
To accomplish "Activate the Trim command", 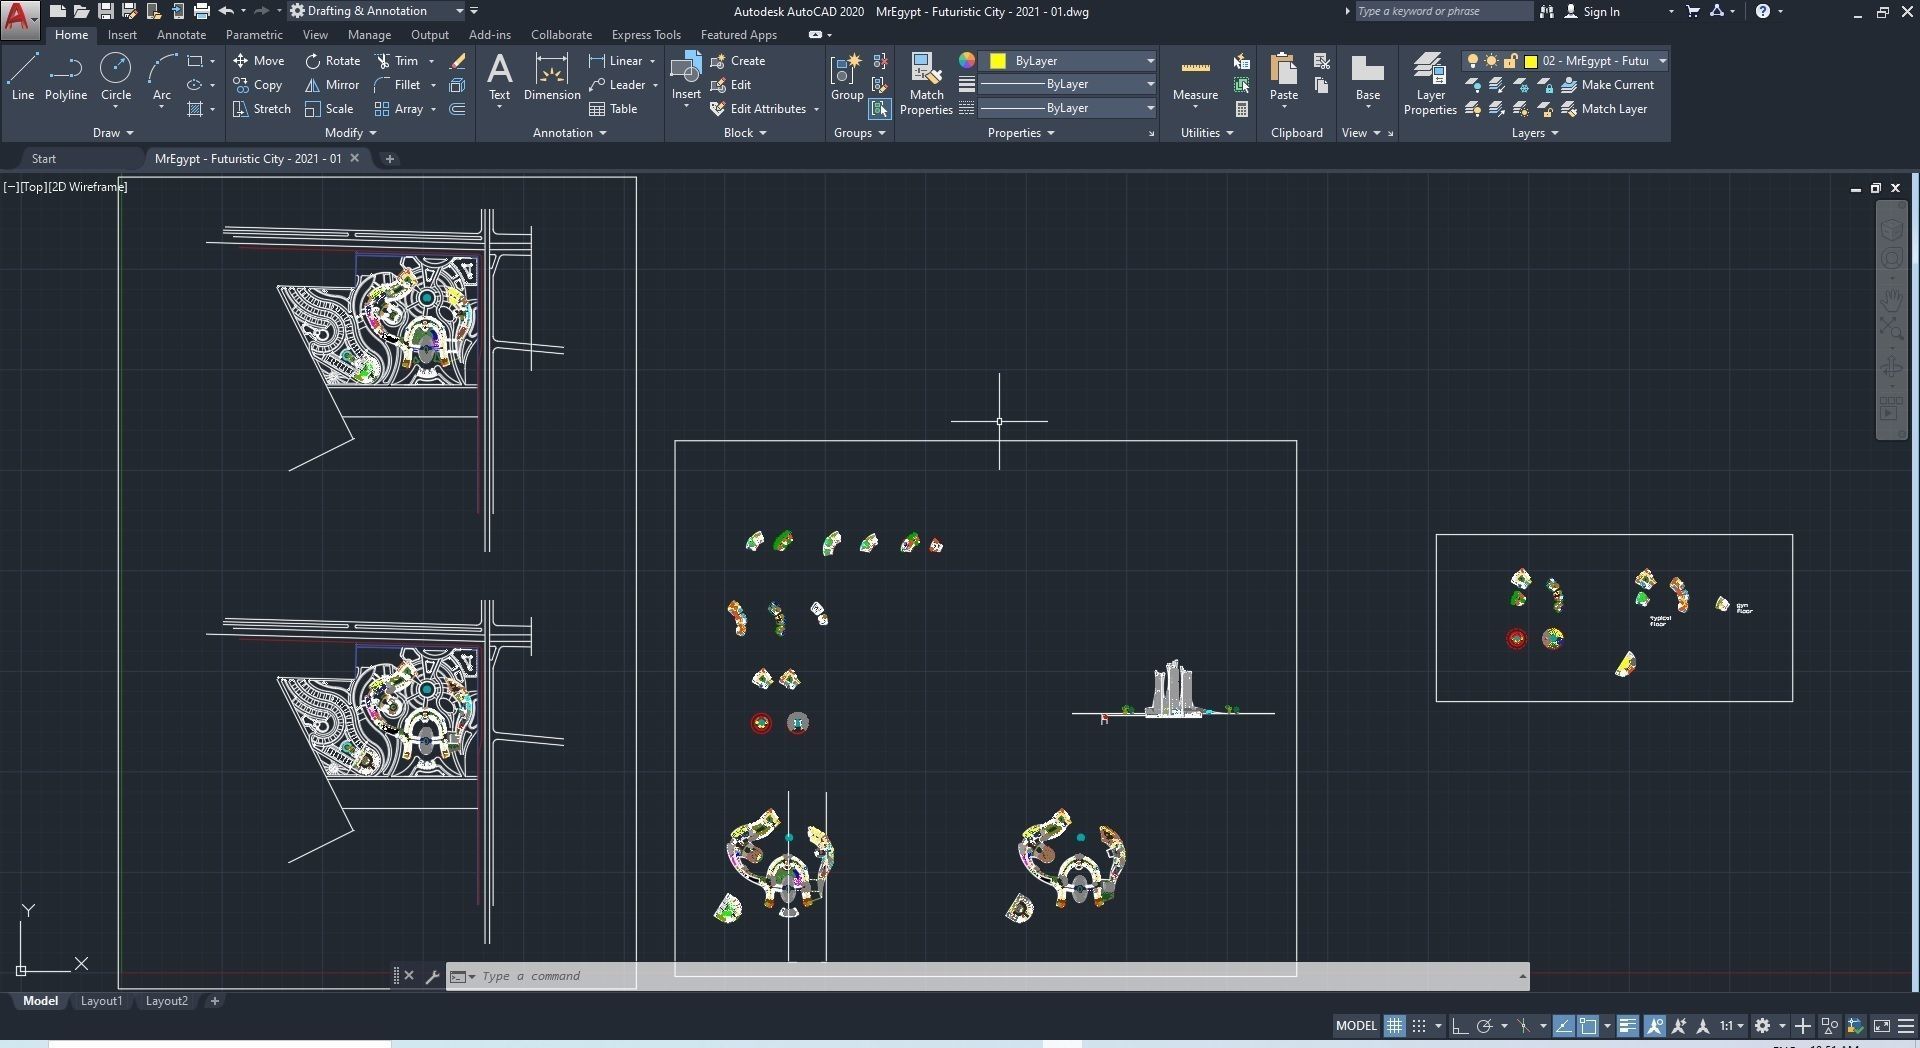I will (x=397, y=61).
